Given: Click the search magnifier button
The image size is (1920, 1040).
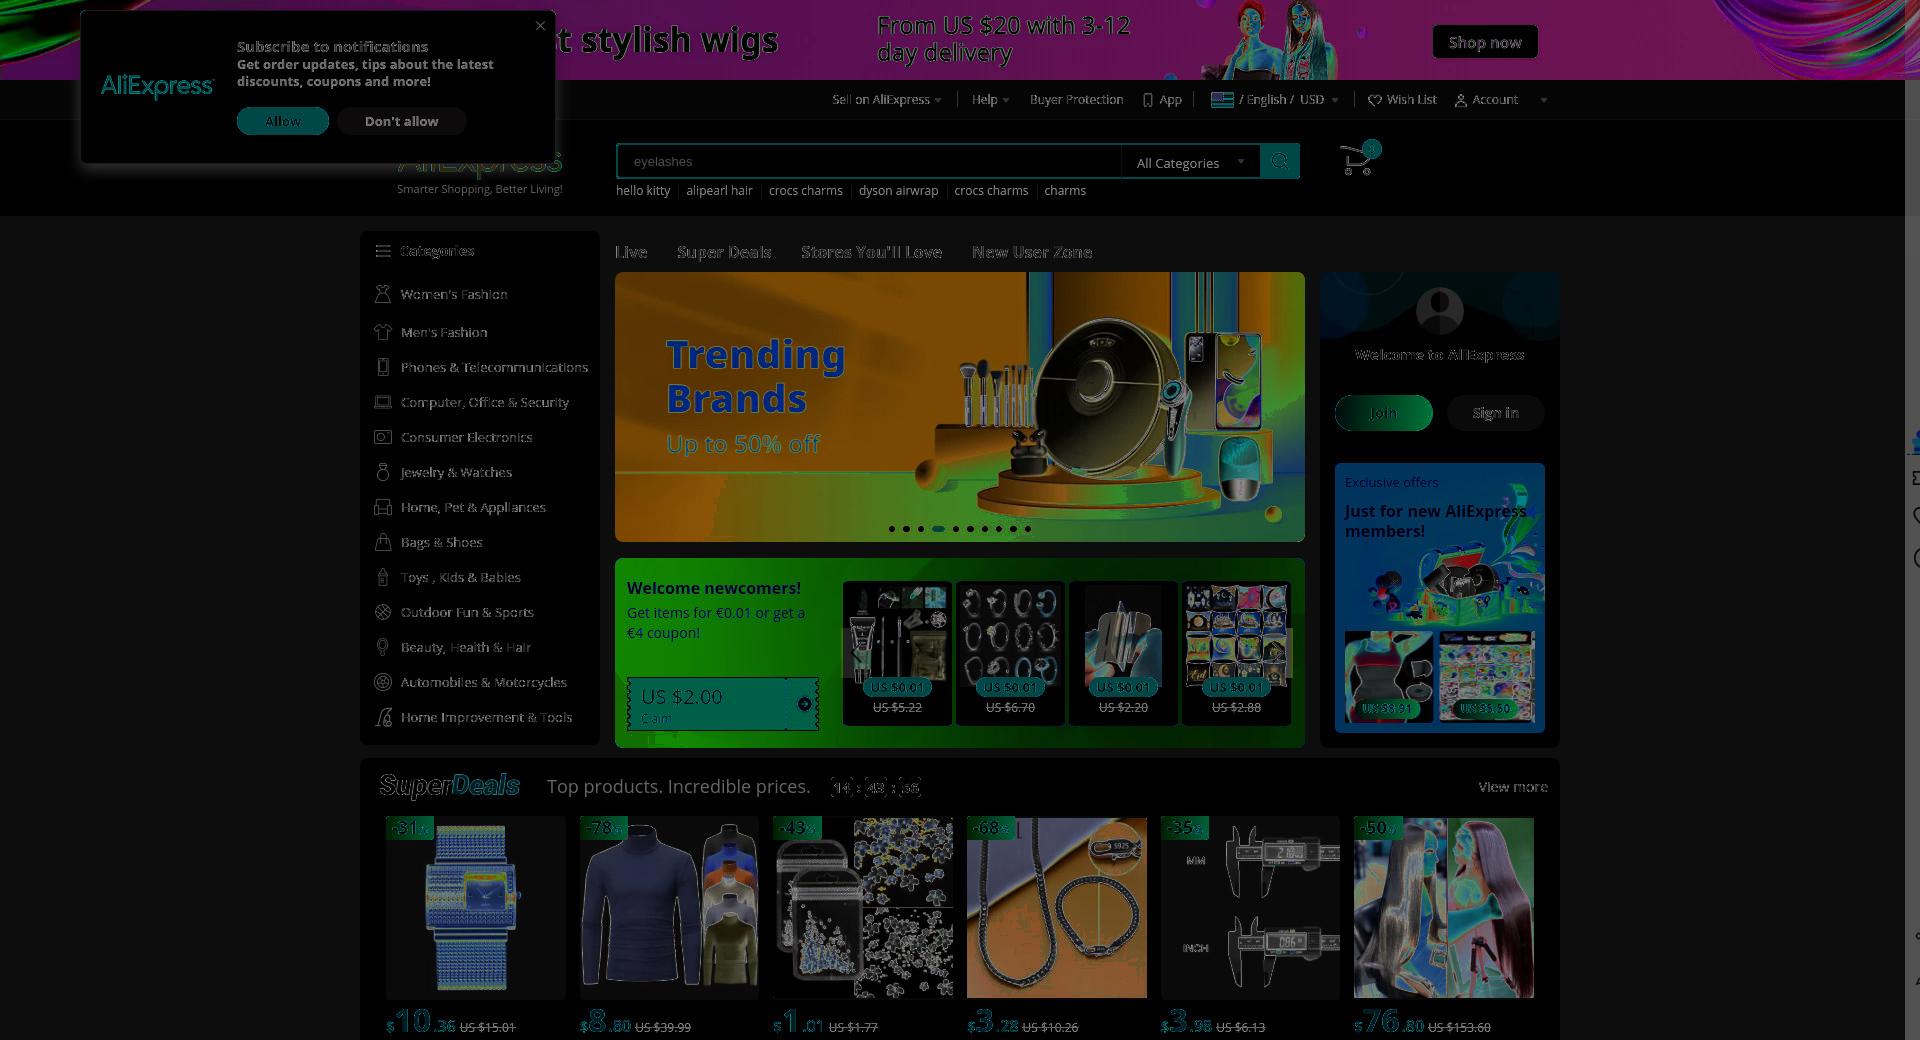Looking at the screenshot, I should point(1279,161).
